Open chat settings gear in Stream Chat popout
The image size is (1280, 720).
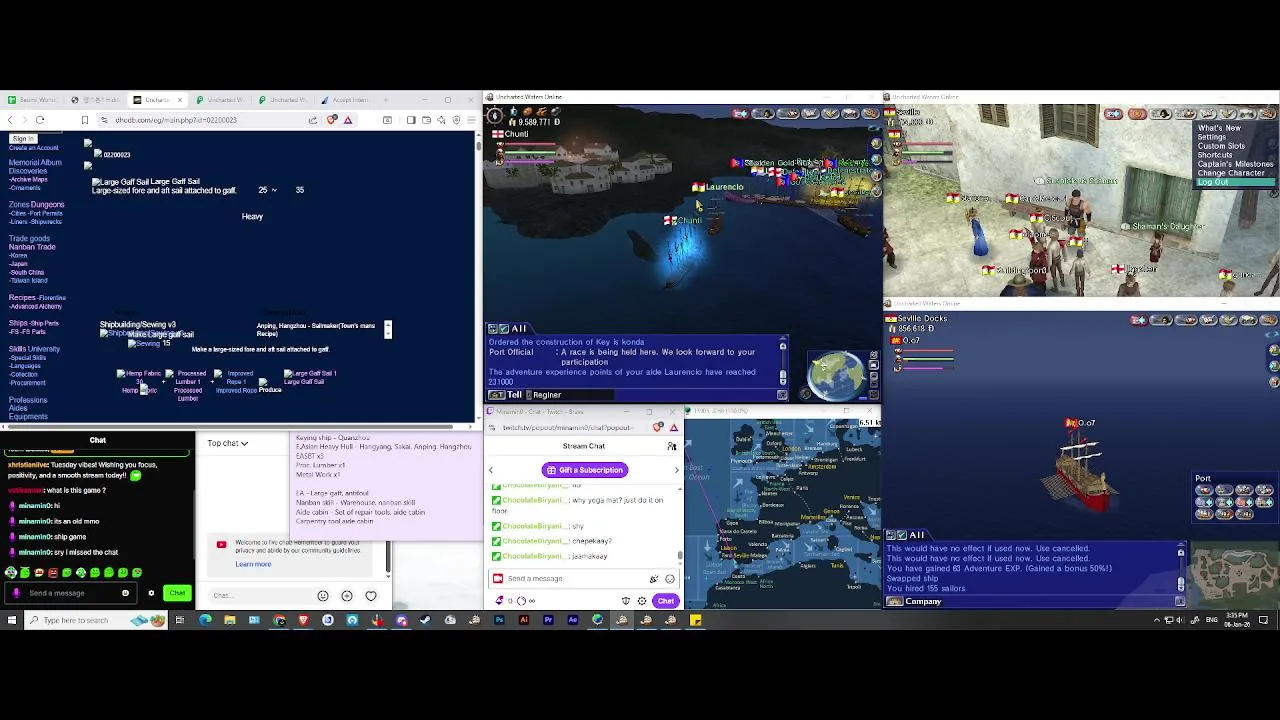click(x=642, y=601)
